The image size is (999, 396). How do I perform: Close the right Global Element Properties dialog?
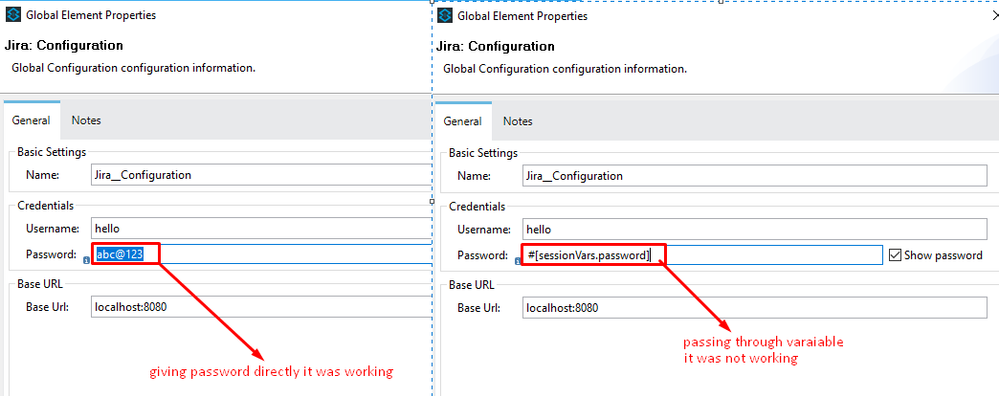pos(995,16)
